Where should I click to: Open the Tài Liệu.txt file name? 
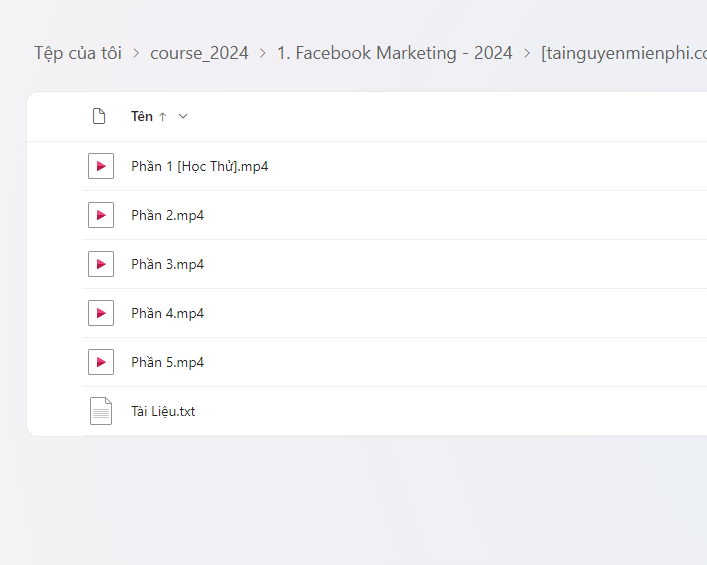tap(163, 411)
